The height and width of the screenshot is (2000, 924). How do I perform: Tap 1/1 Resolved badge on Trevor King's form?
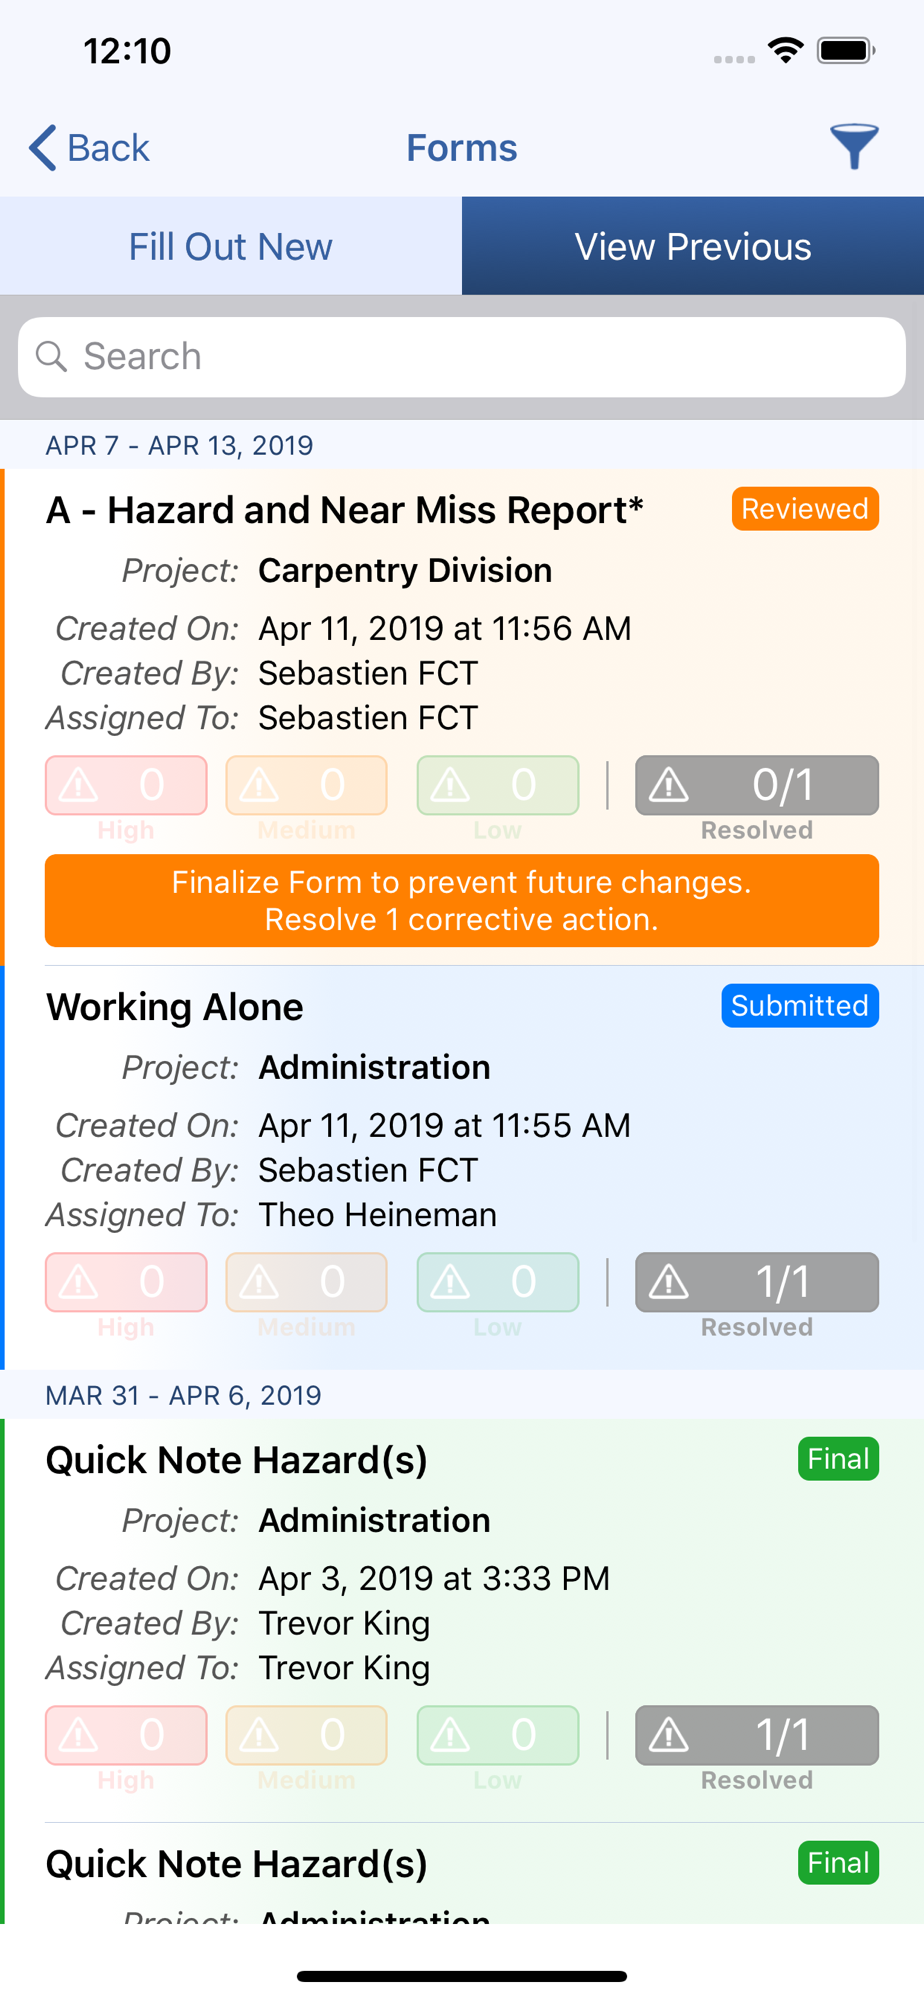pos(757,1735)
